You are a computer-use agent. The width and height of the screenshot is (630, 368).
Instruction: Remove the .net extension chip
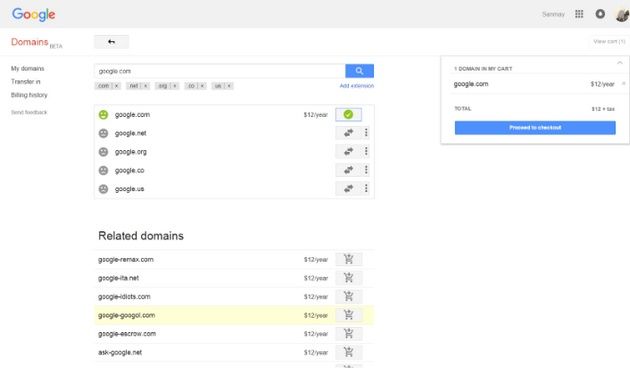click(x=145, y=86)
